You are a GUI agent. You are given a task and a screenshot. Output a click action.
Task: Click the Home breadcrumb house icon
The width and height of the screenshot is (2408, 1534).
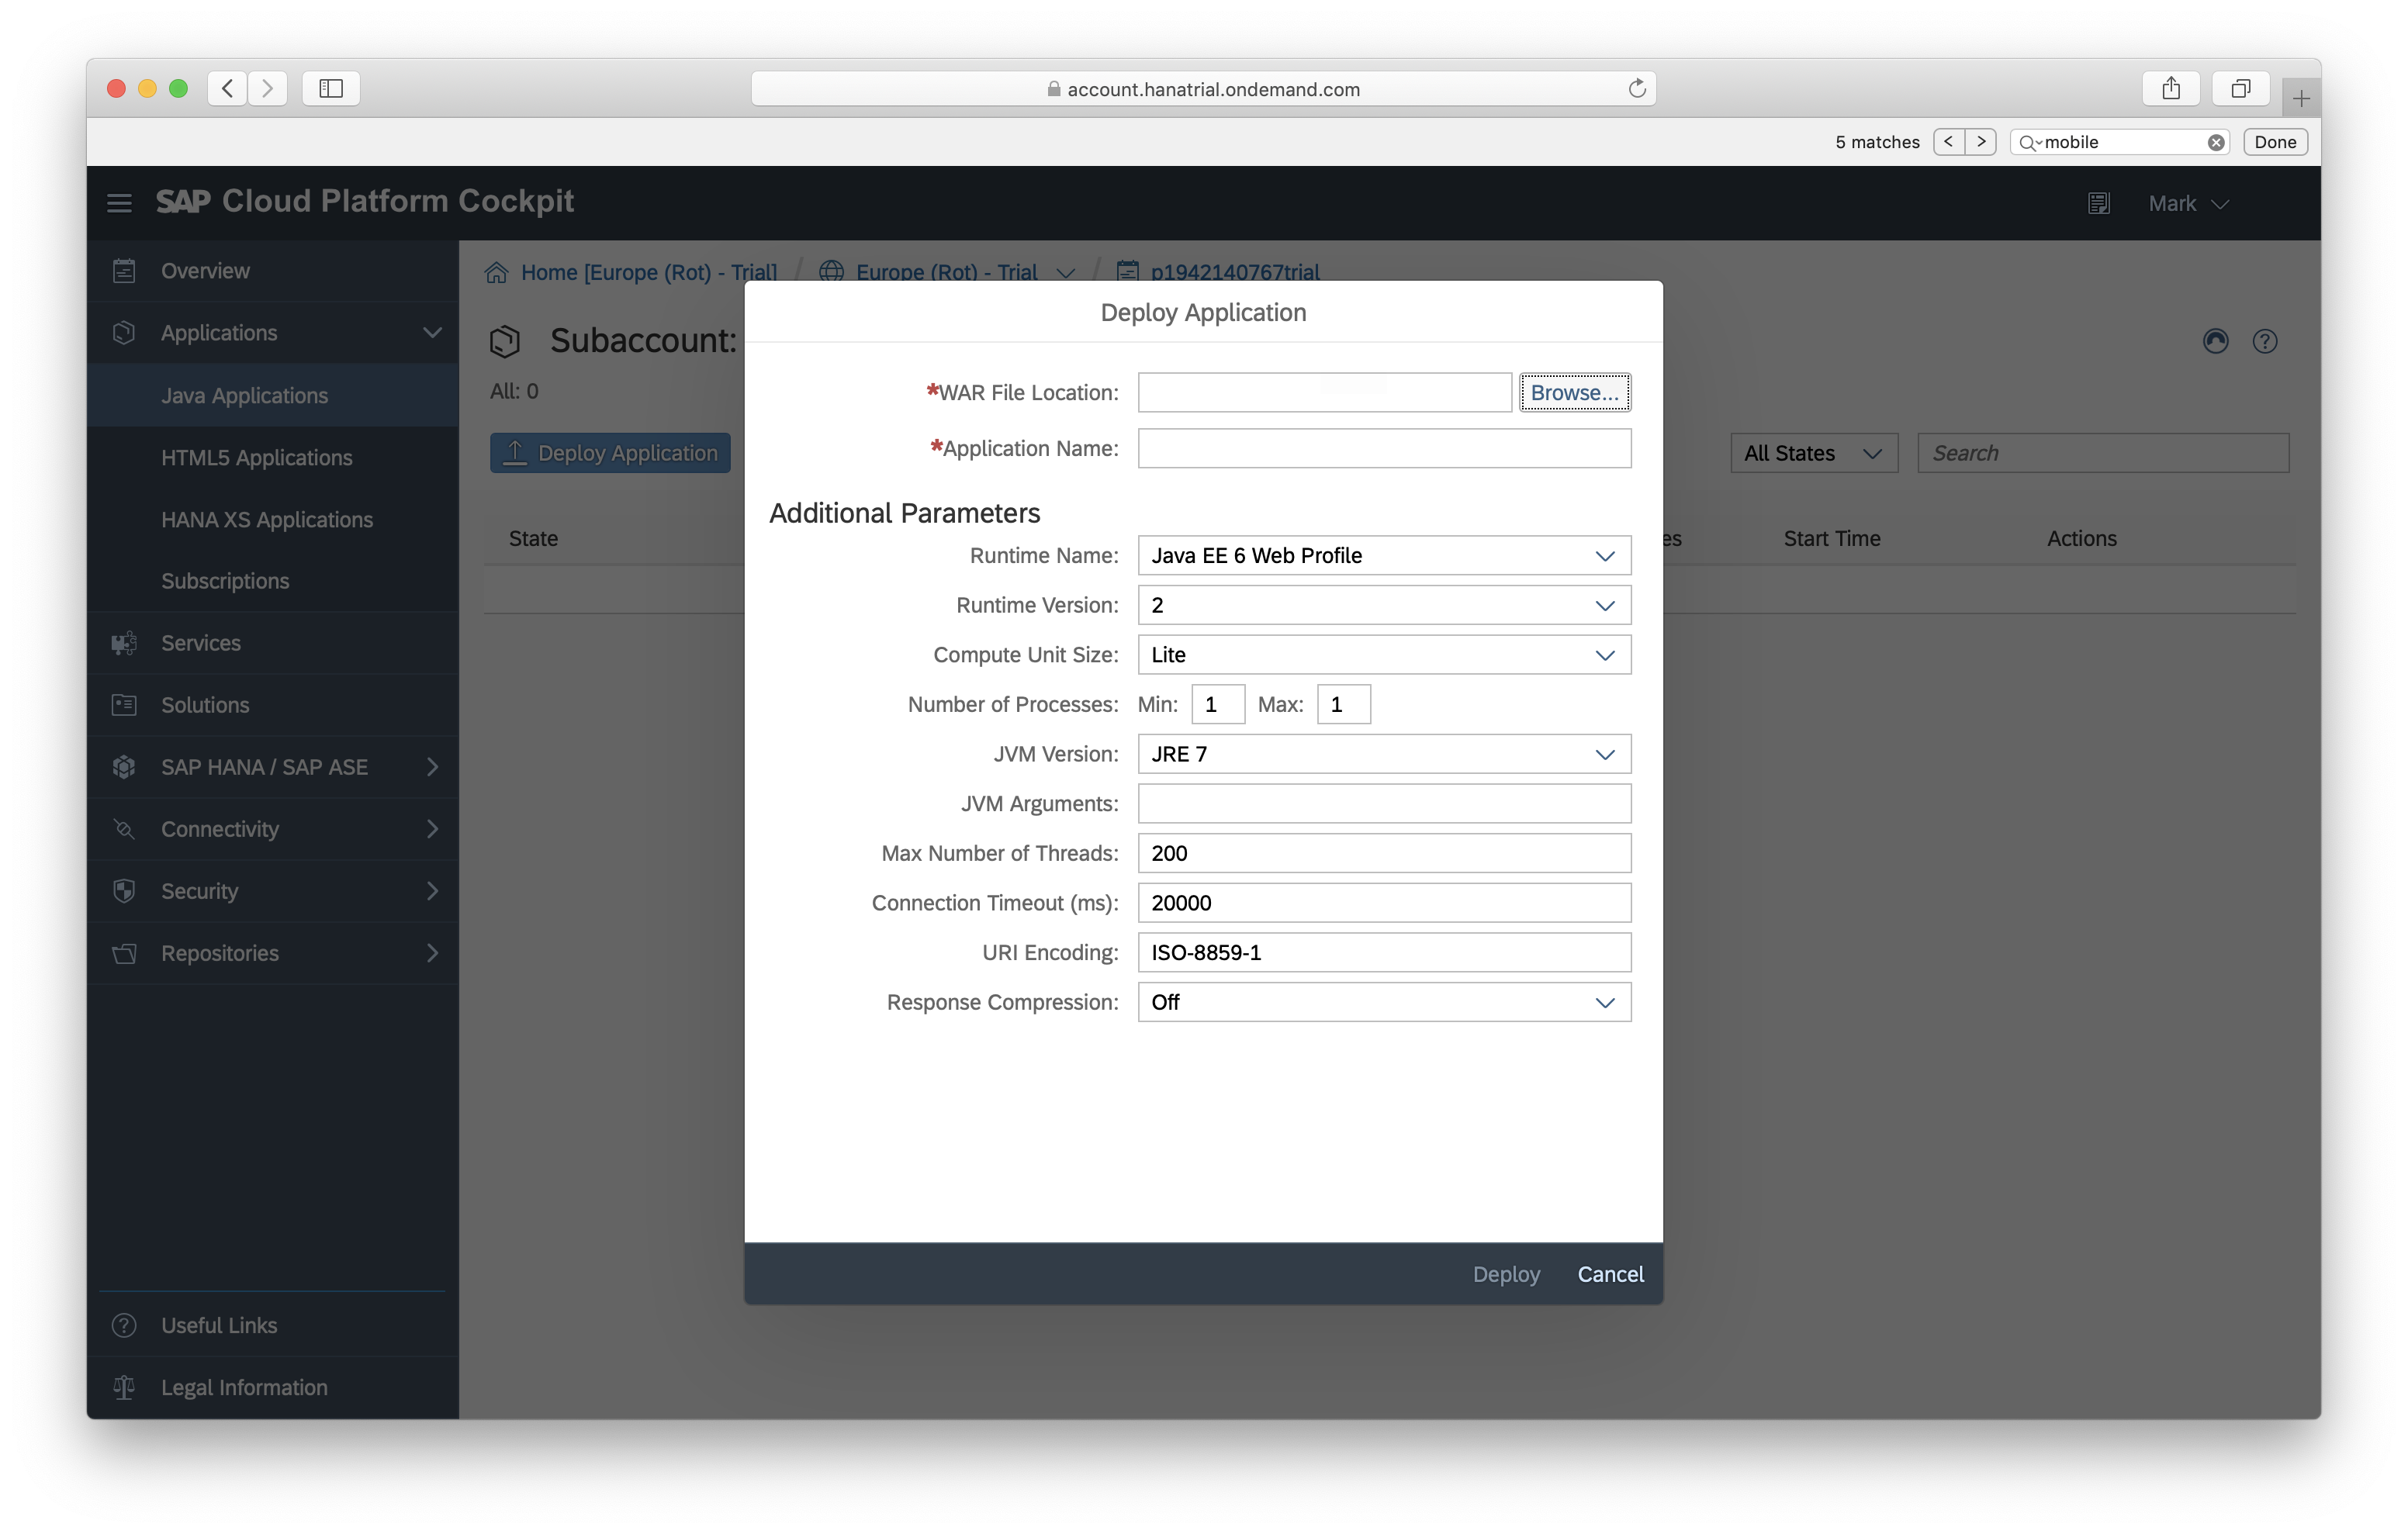[x=497, y=272]
